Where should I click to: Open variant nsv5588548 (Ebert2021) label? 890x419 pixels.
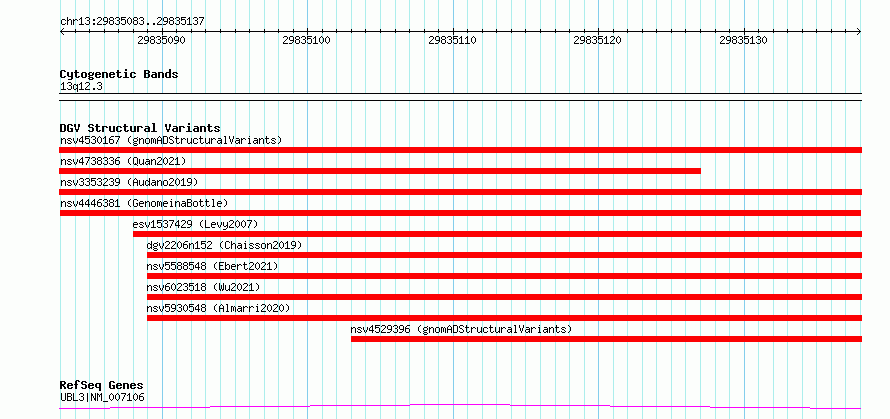pyautogui.click(x=212, y=266)
